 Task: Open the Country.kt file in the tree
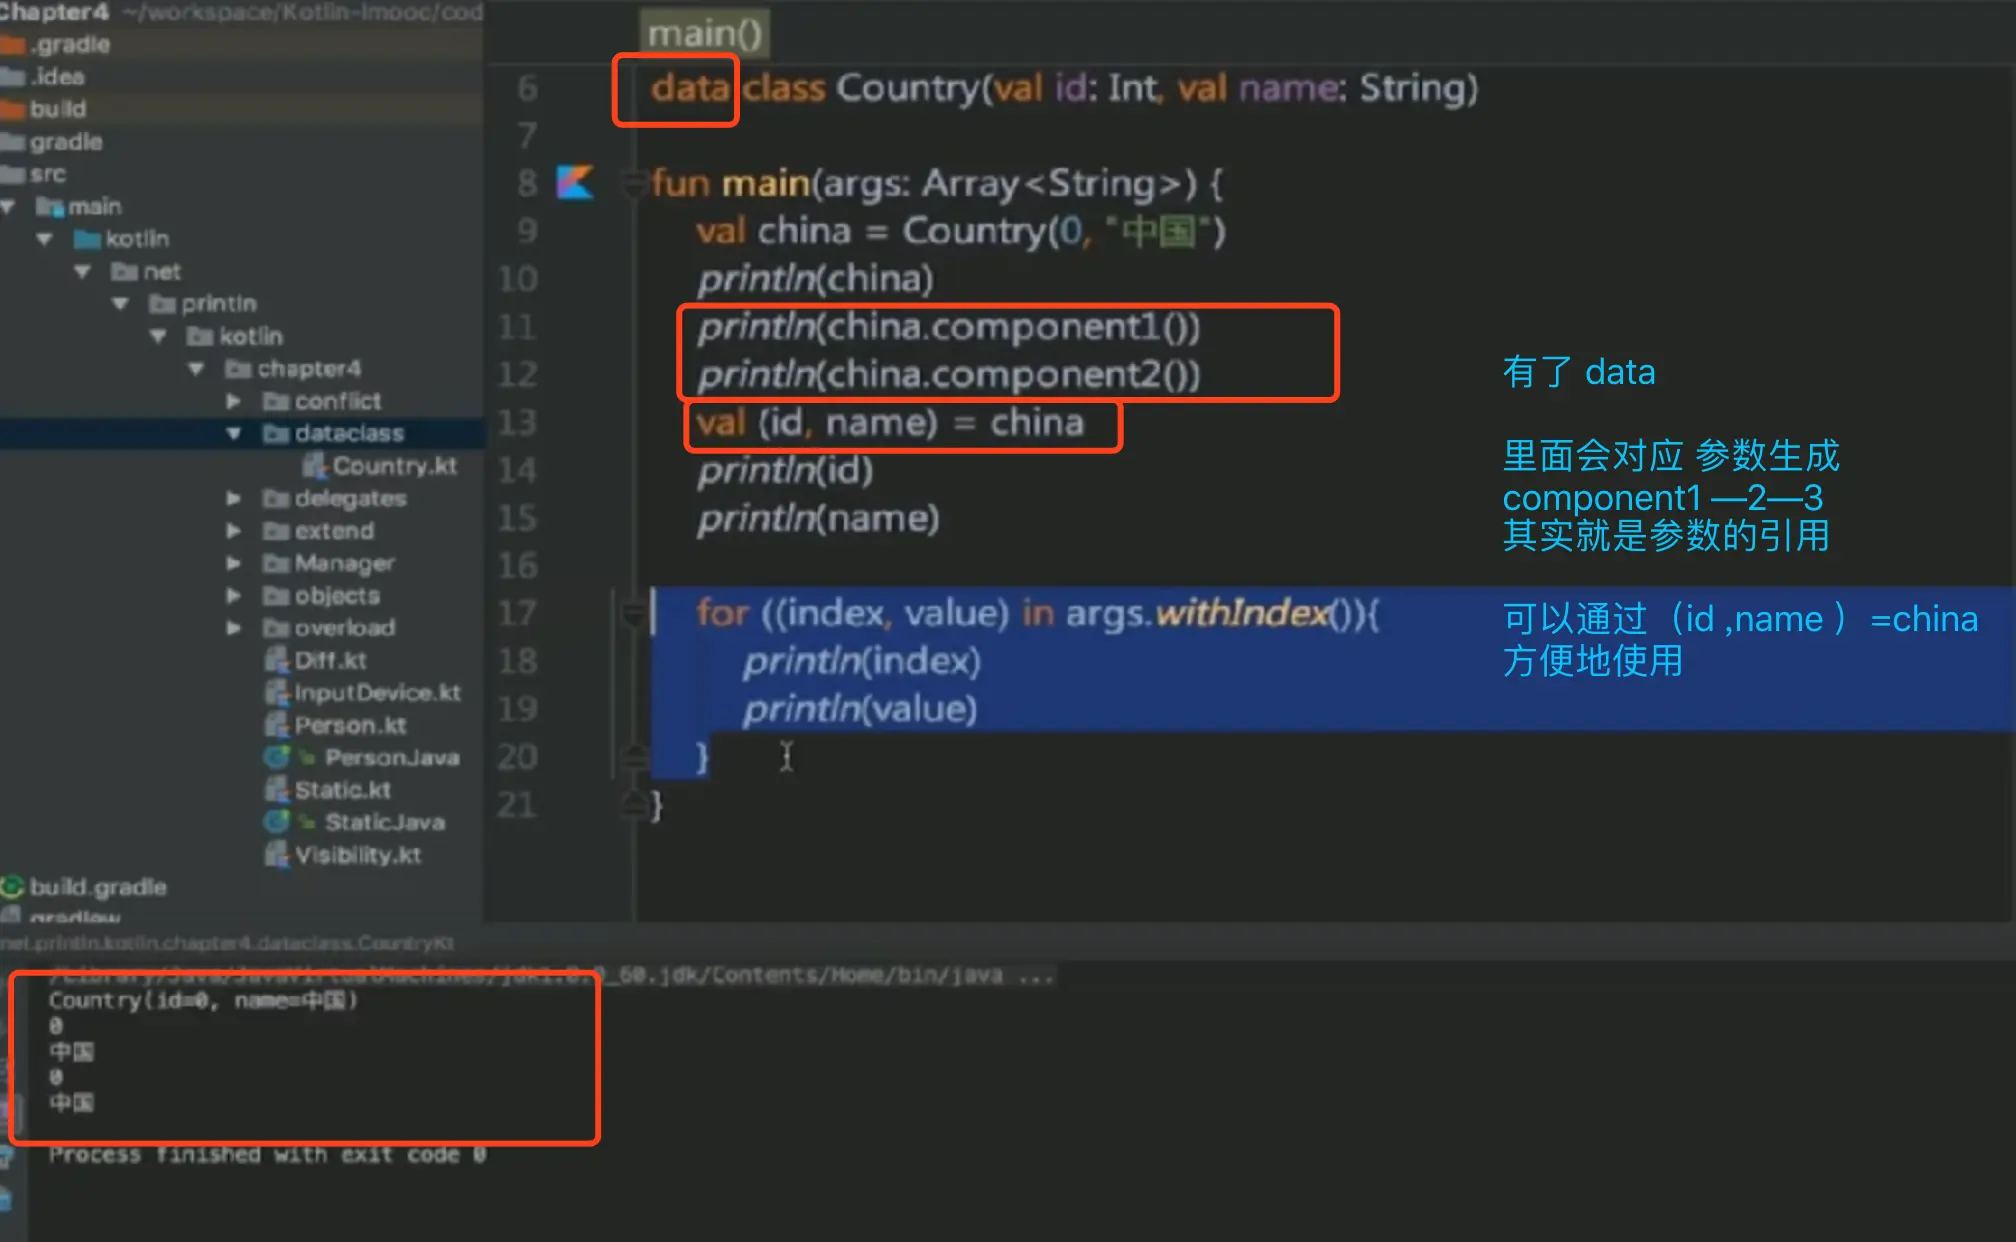[393, 466]
